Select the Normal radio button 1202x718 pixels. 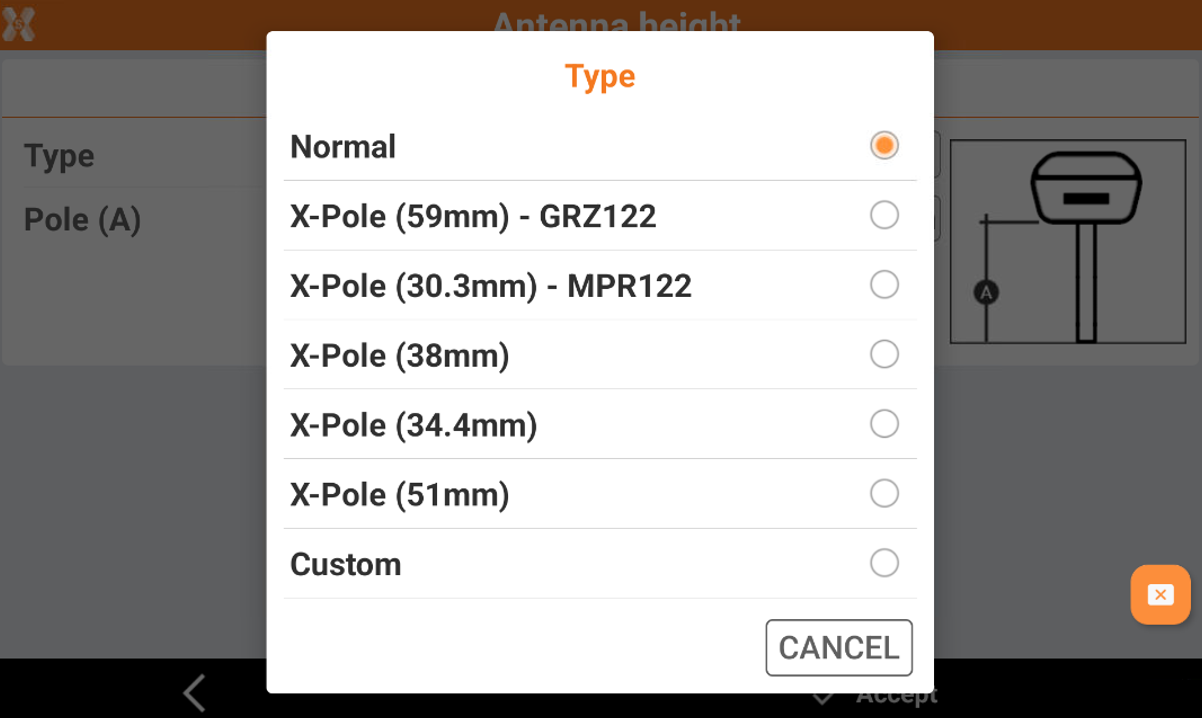click(884, 146)
